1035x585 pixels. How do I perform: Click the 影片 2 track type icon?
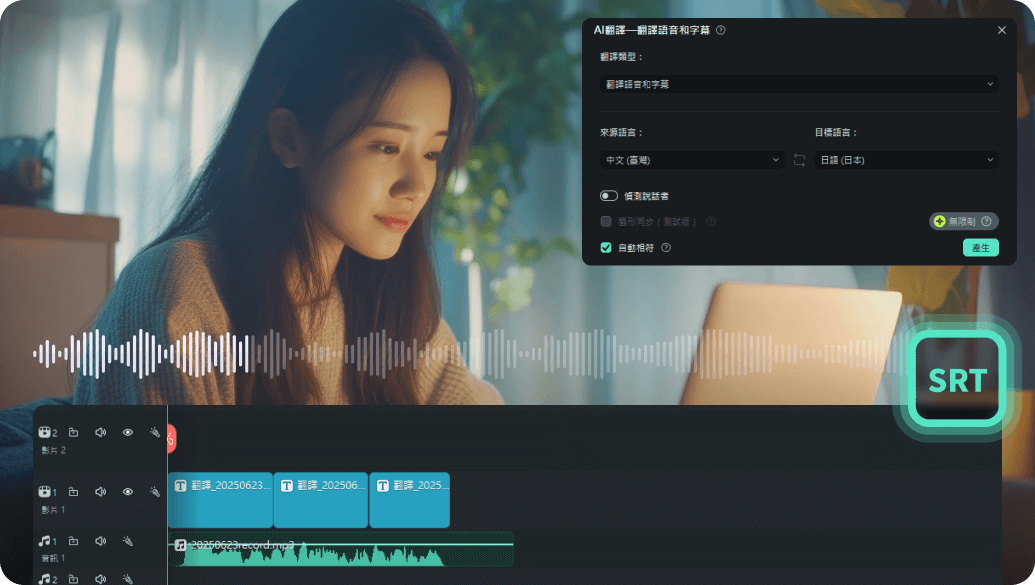[x=45, y=432]
